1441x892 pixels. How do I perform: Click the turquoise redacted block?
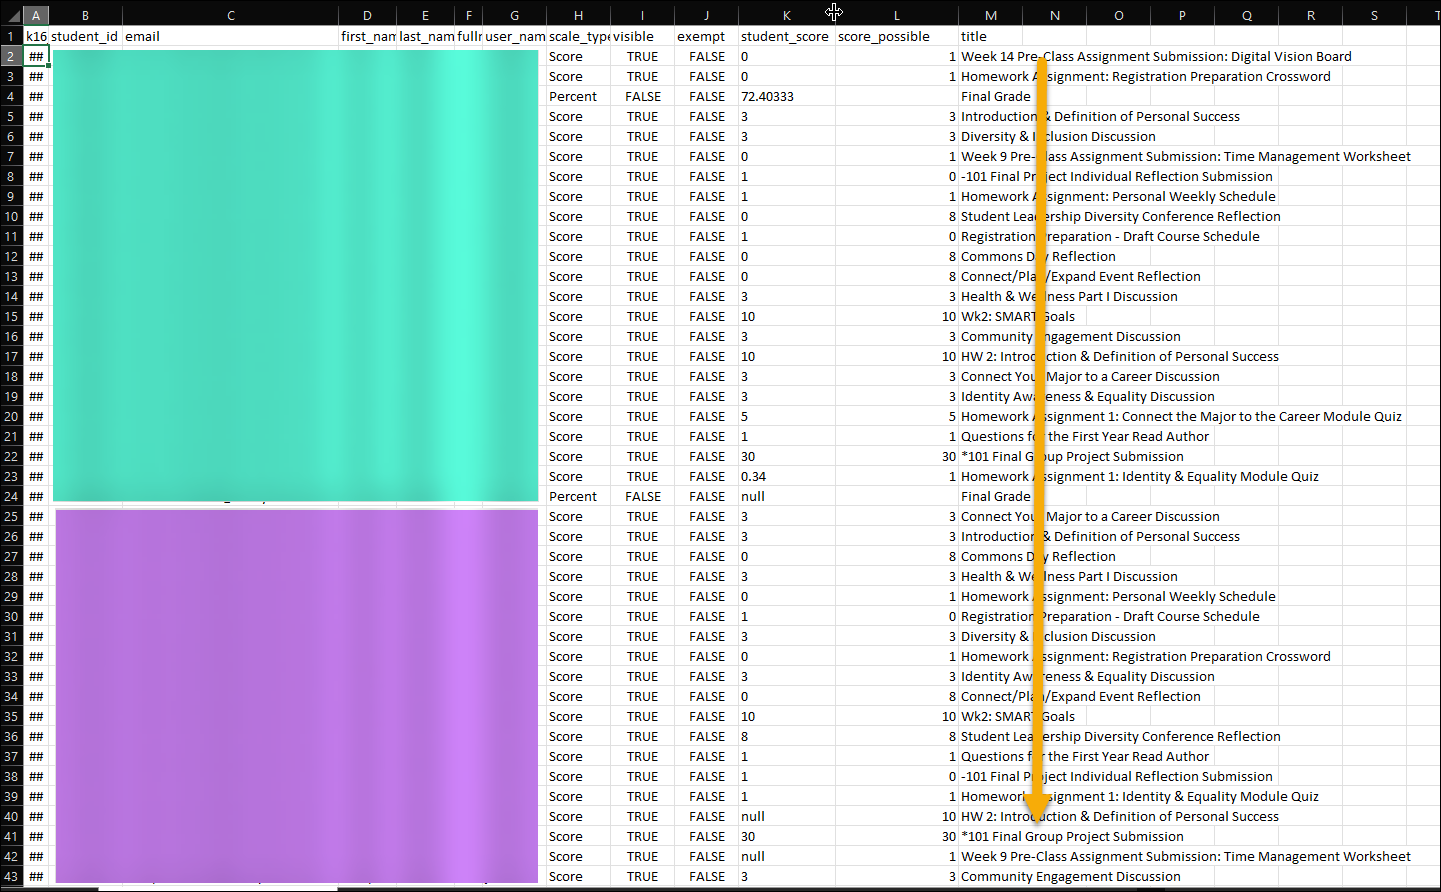click(x=295, y=275)
